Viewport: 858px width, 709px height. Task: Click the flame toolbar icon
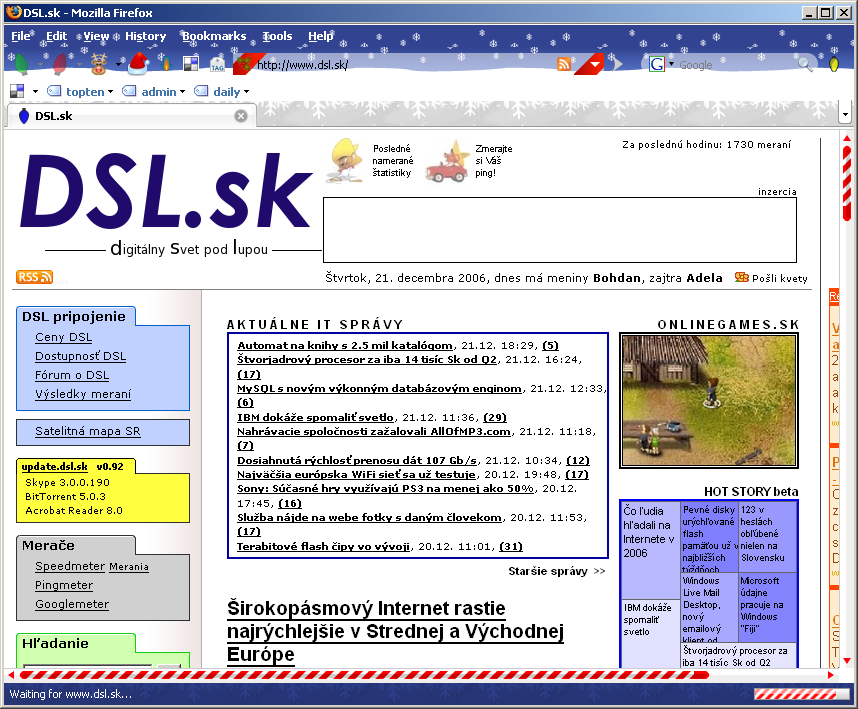click(x=167, y=64)
